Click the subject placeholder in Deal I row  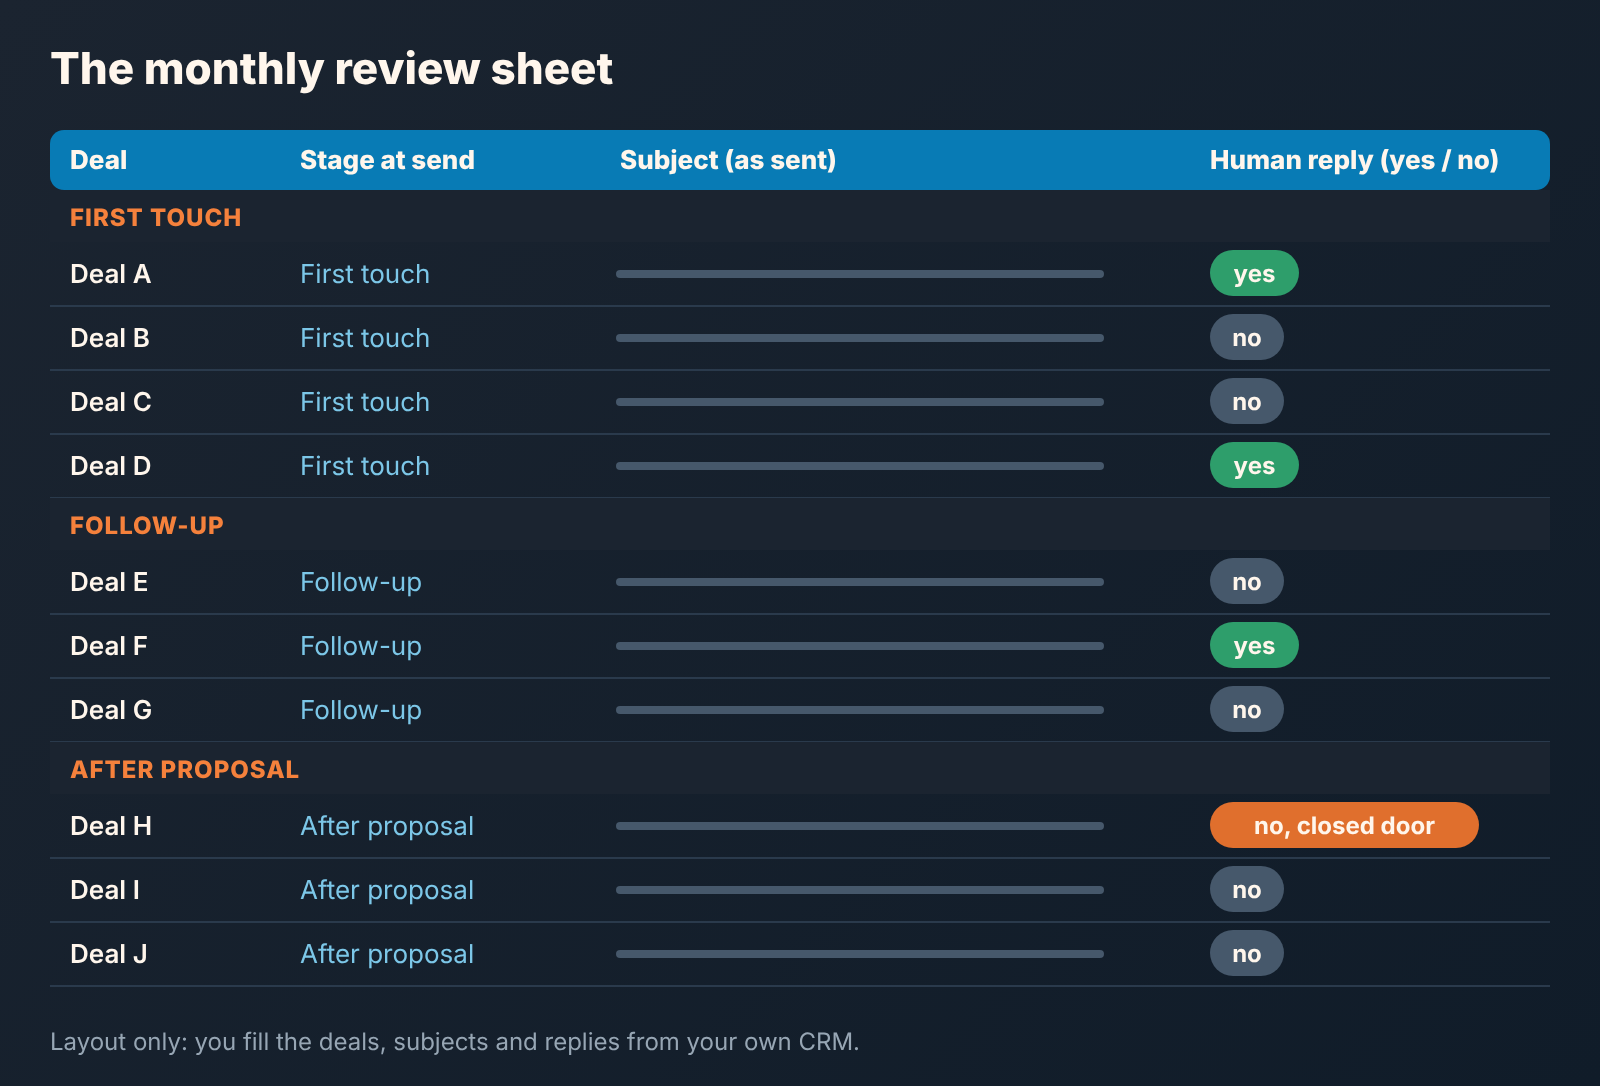point(860,890)
